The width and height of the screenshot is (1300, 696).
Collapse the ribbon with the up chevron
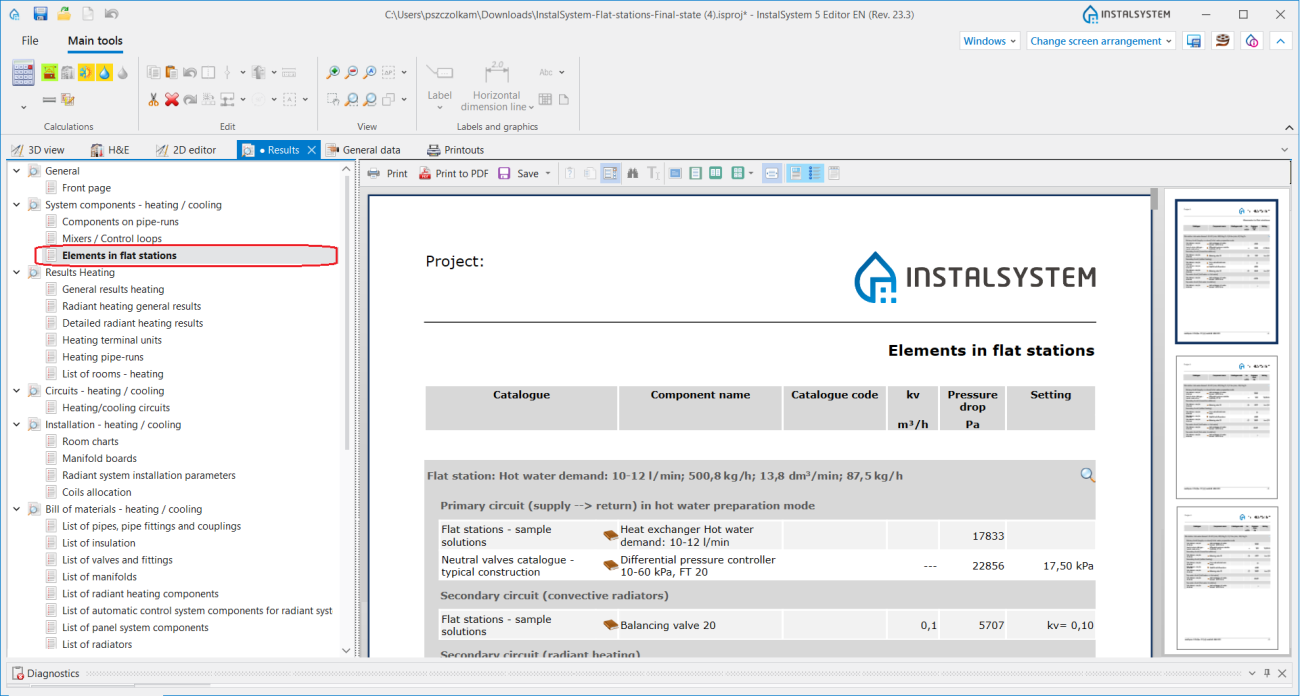point(1281,41)
